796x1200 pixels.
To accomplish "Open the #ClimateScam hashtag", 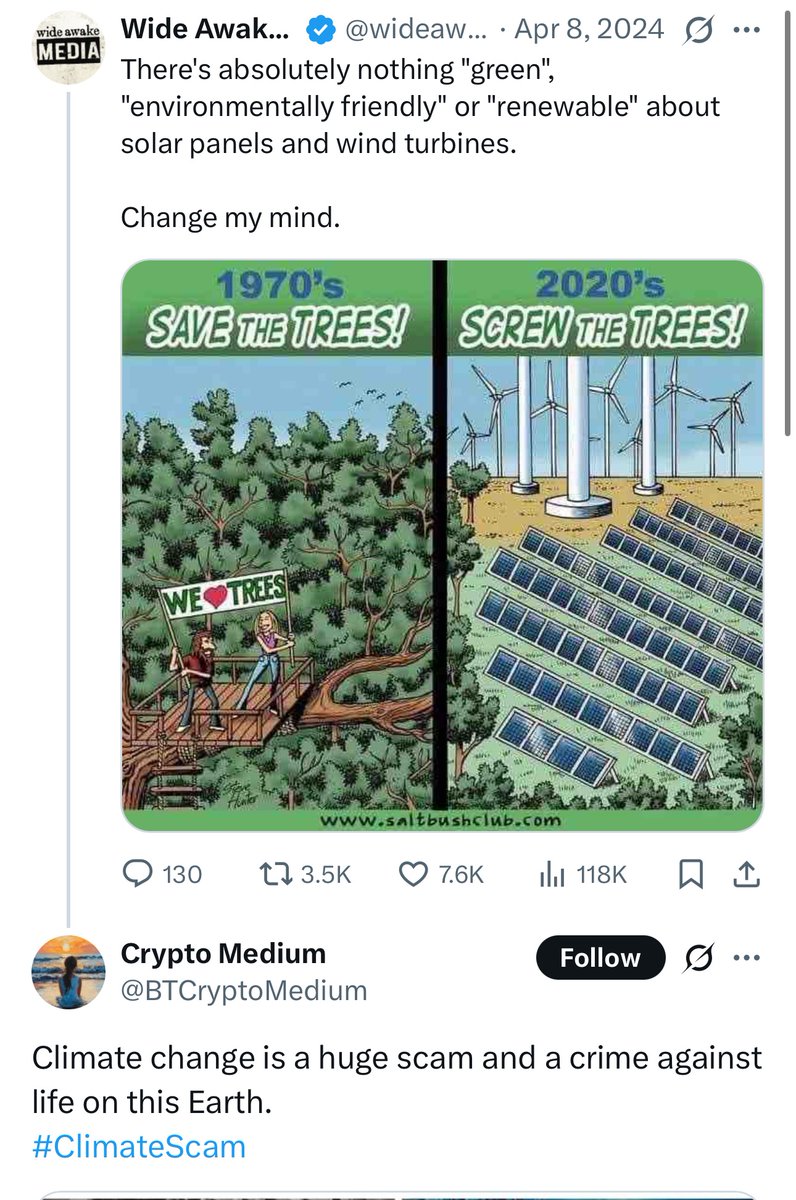I will click(x=139, y=1146).
